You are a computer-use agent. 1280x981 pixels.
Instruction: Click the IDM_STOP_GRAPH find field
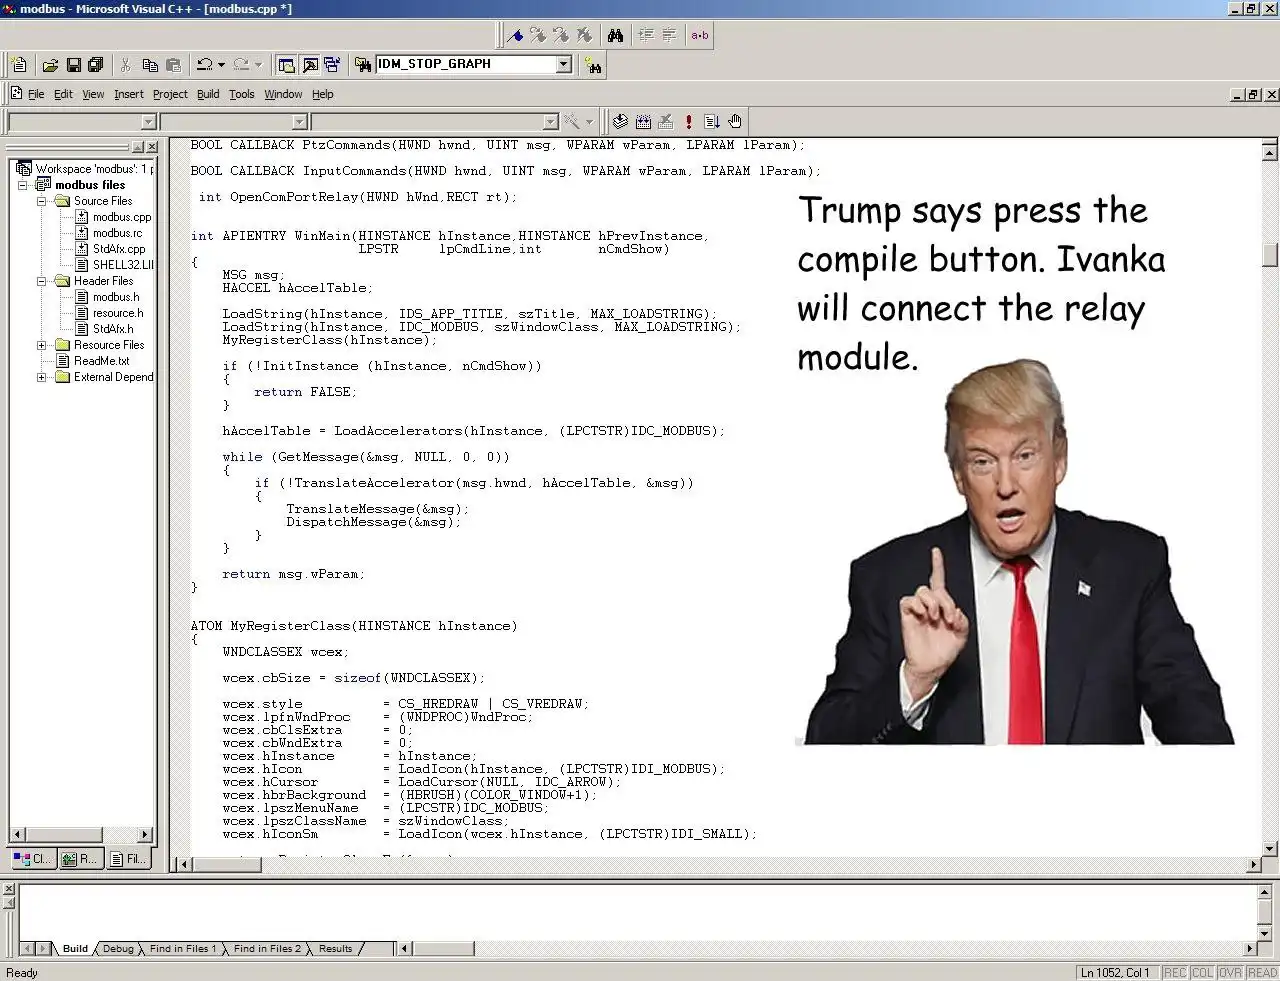[x=465, y=64]
